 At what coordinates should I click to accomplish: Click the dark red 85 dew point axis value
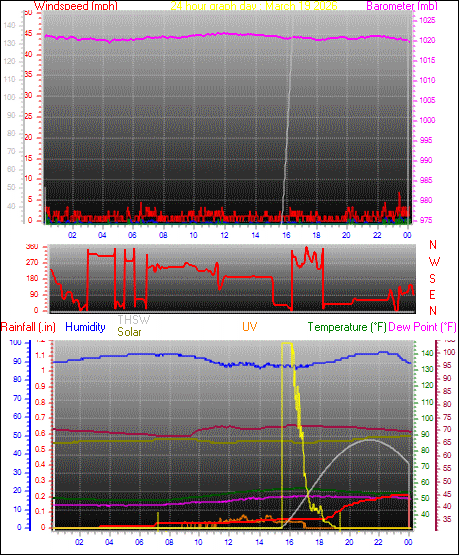click(x=447, y=391)
